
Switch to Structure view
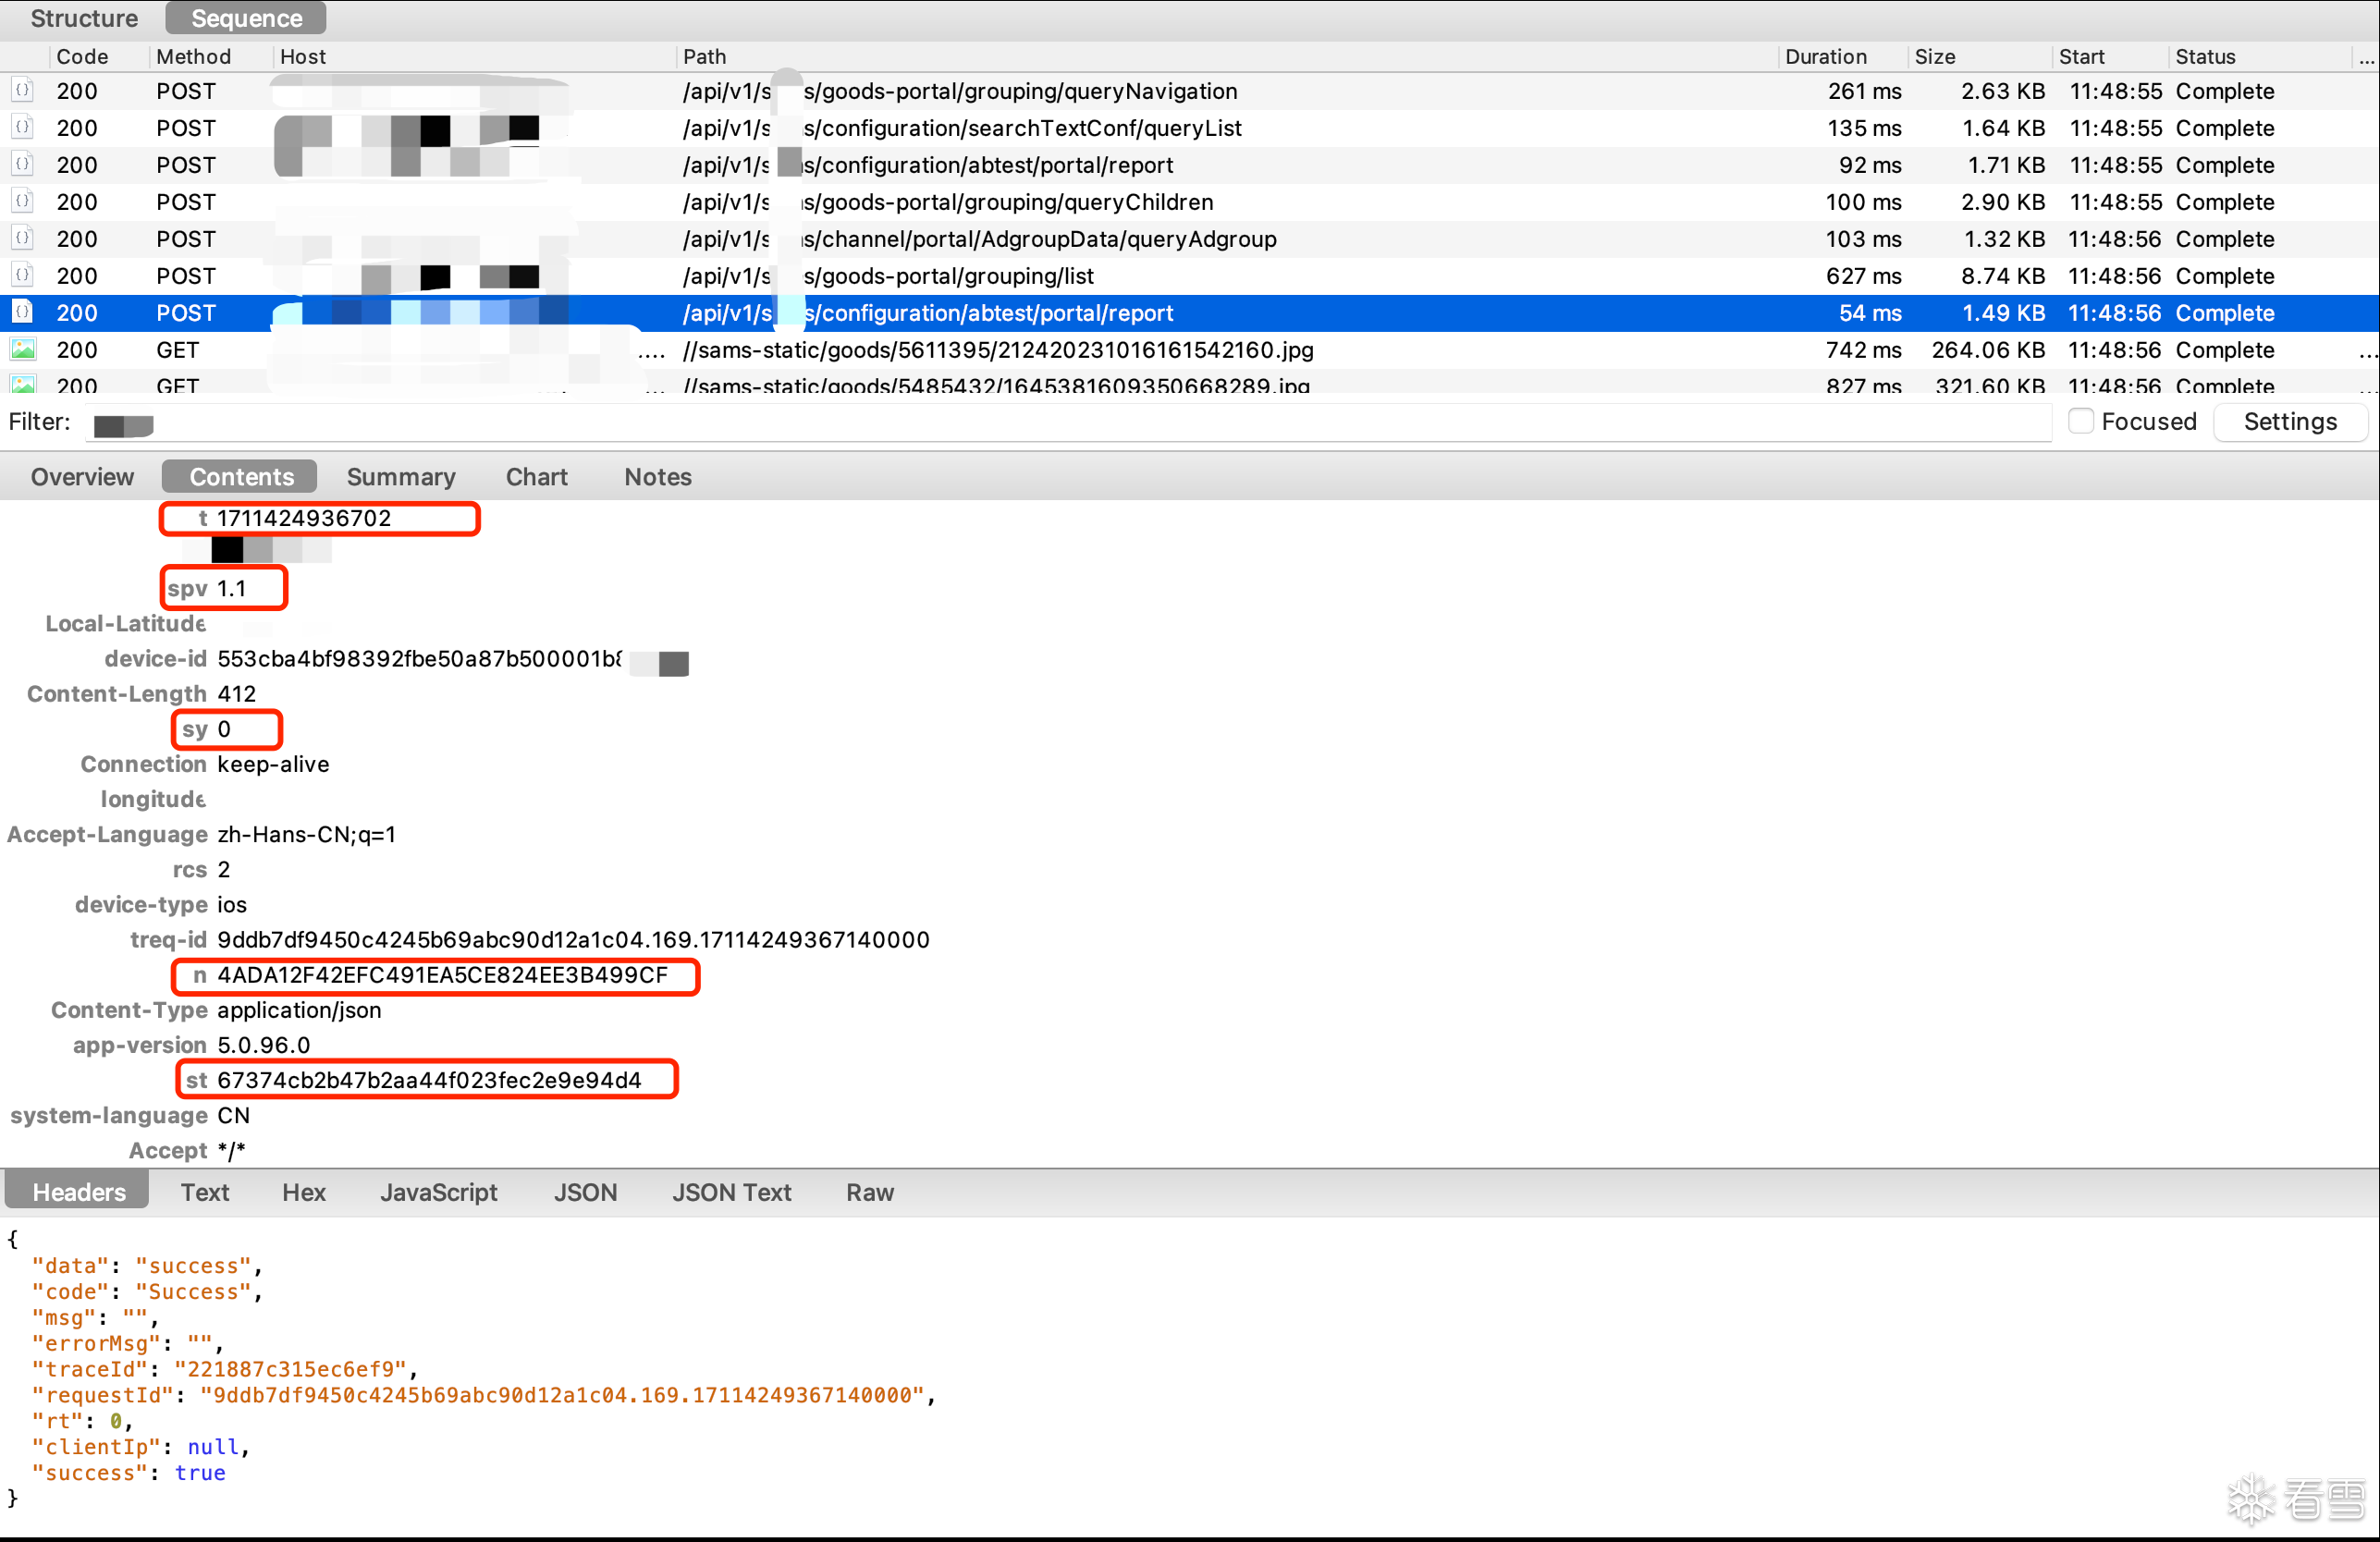pyautogui.click(x=84, y=18)
